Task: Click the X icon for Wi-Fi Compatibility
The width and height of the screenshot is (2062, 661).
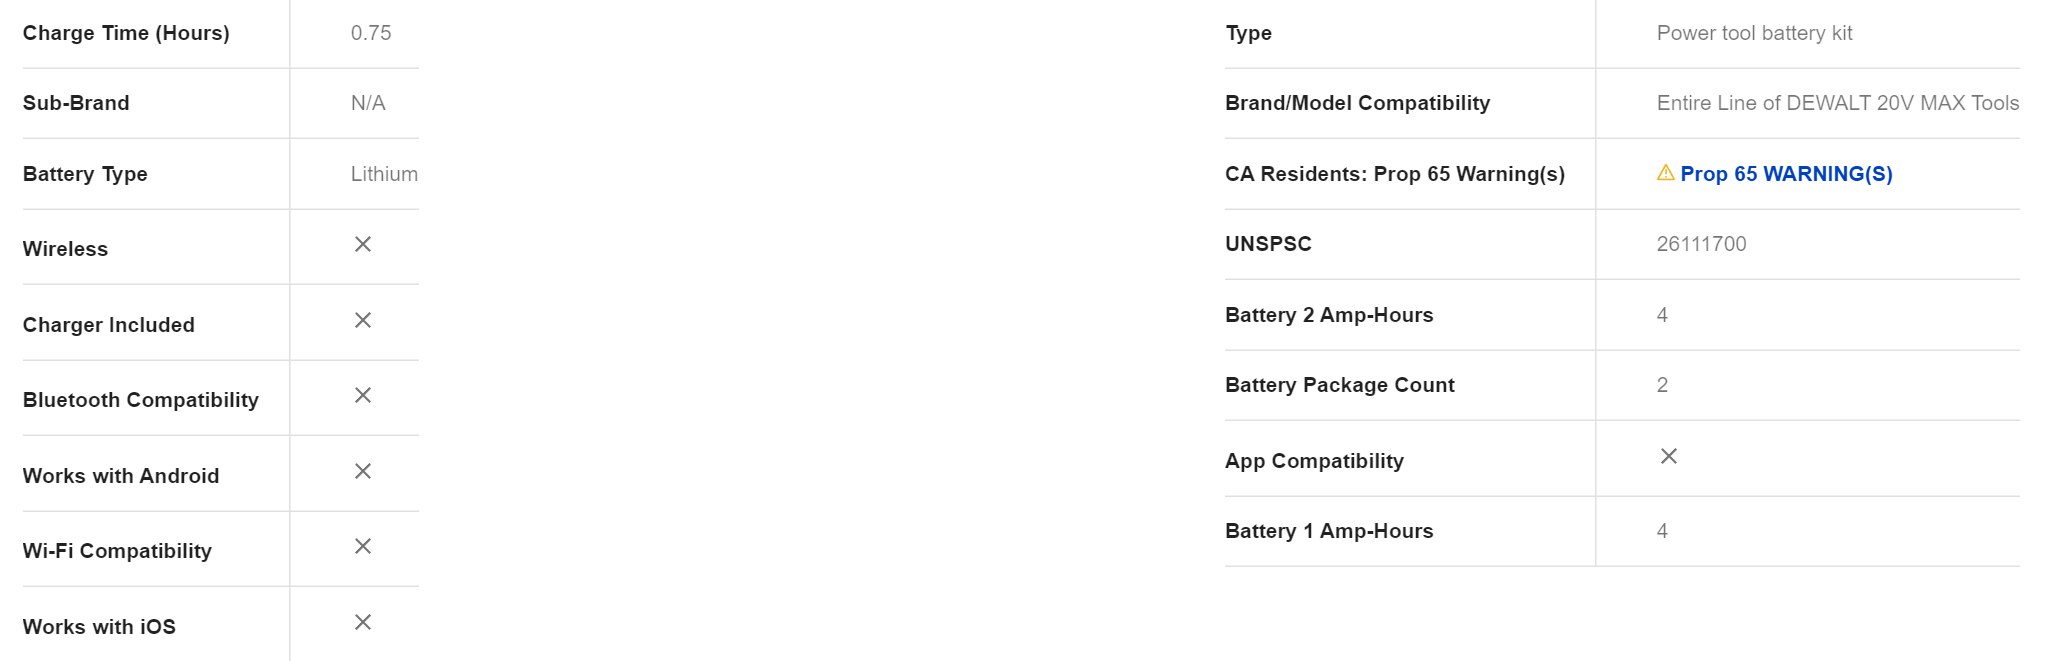Action: point(363,546)
